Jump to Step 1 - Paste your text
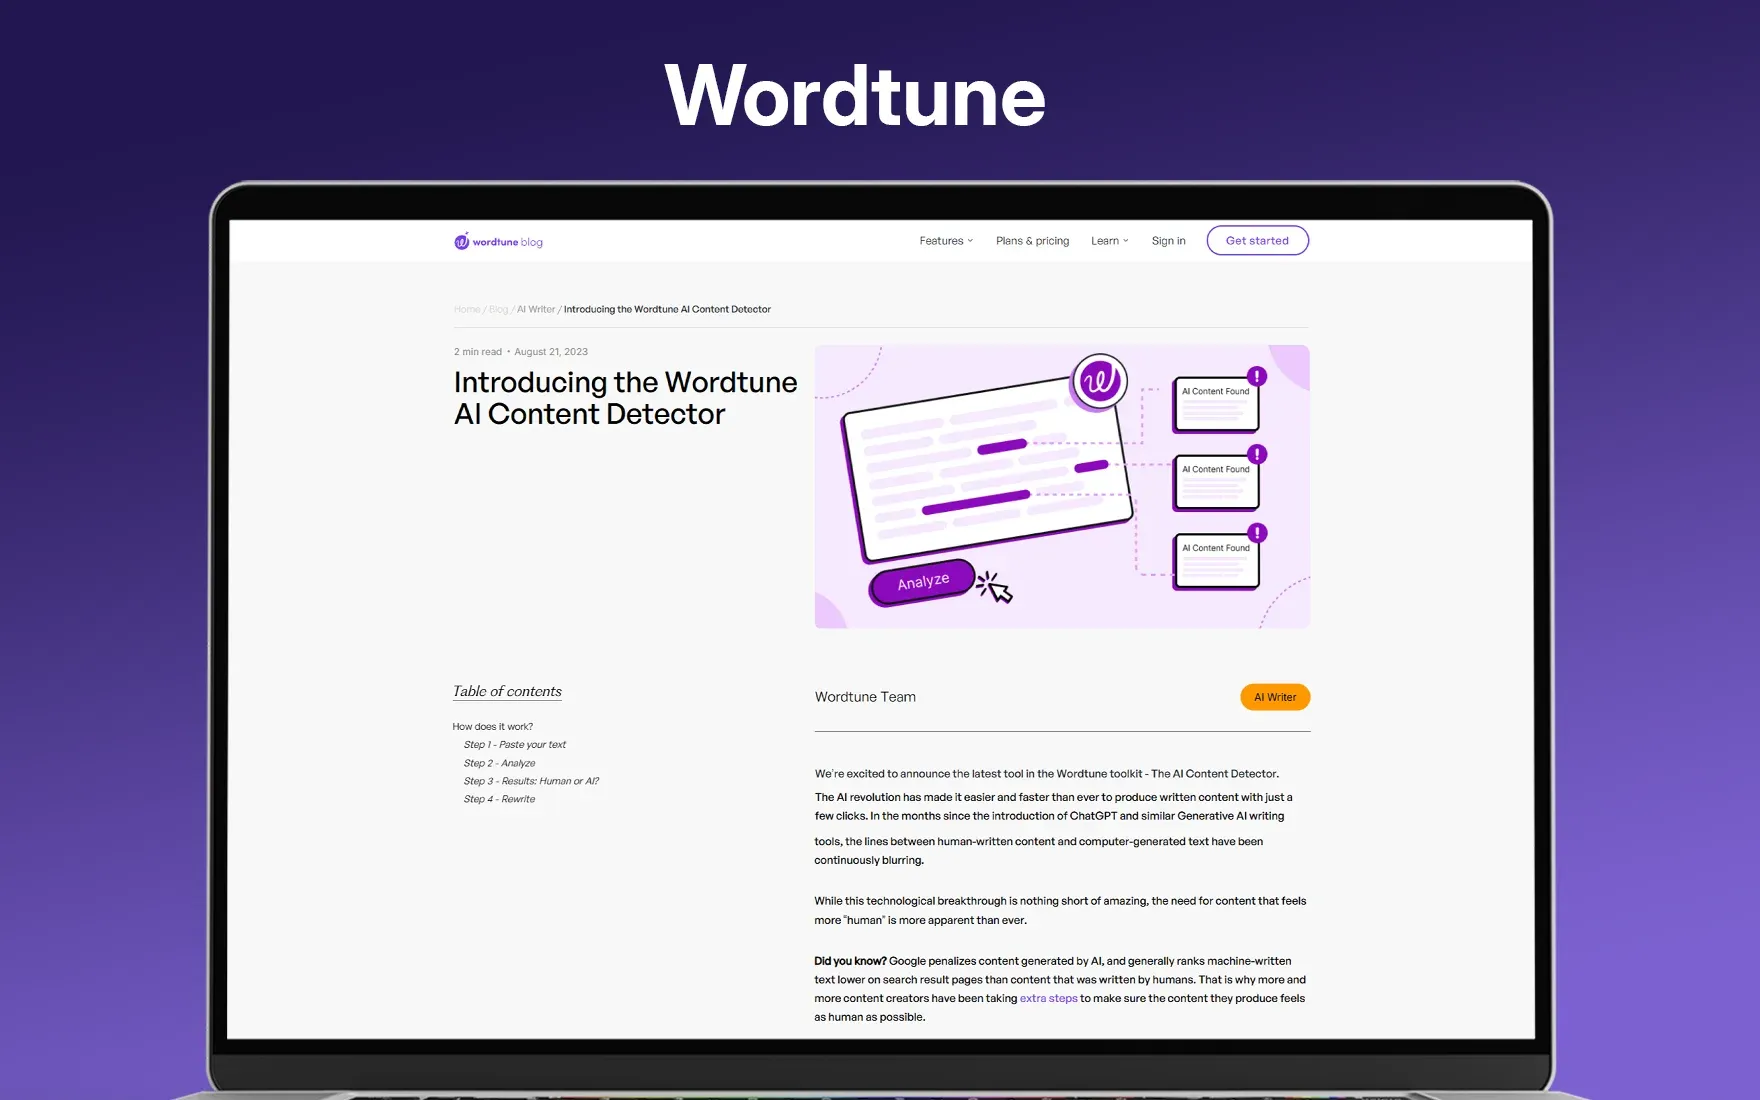 pyautogui.click(x=515, y=745)
